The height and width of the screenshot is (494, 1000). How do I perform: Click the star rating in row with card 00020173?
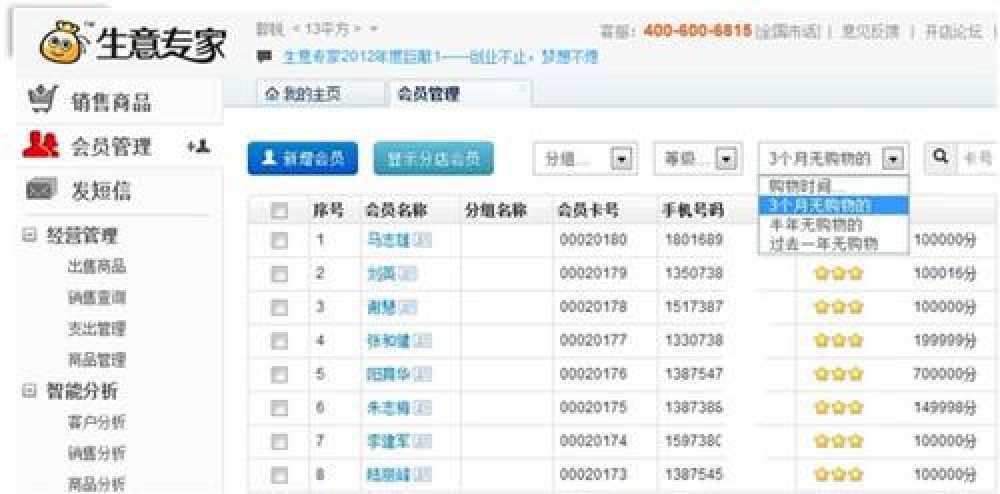coord(839,474)
